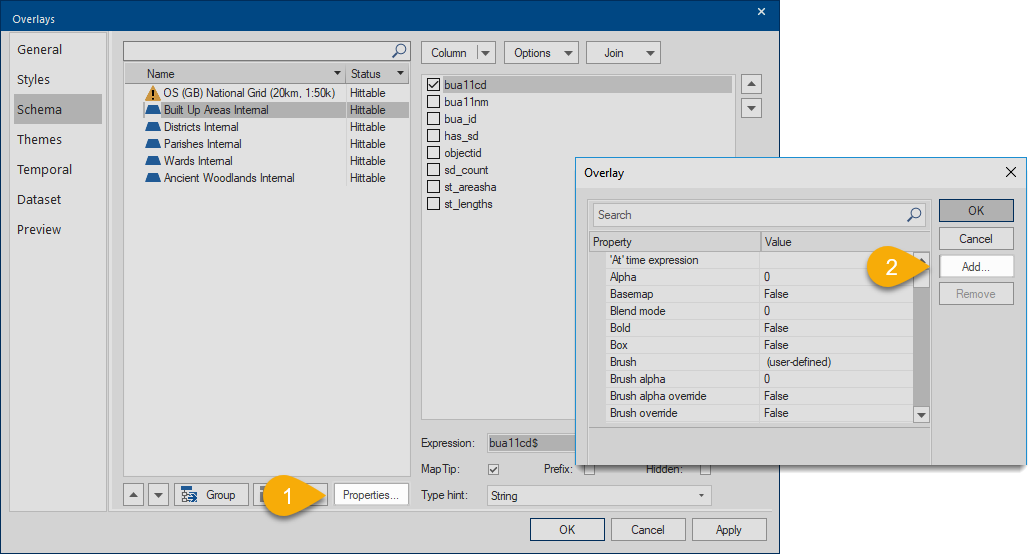Click the Ancient Woodlands Internal layer icon
Viewport: 1035px width, 554px height.
coord(153,178)
